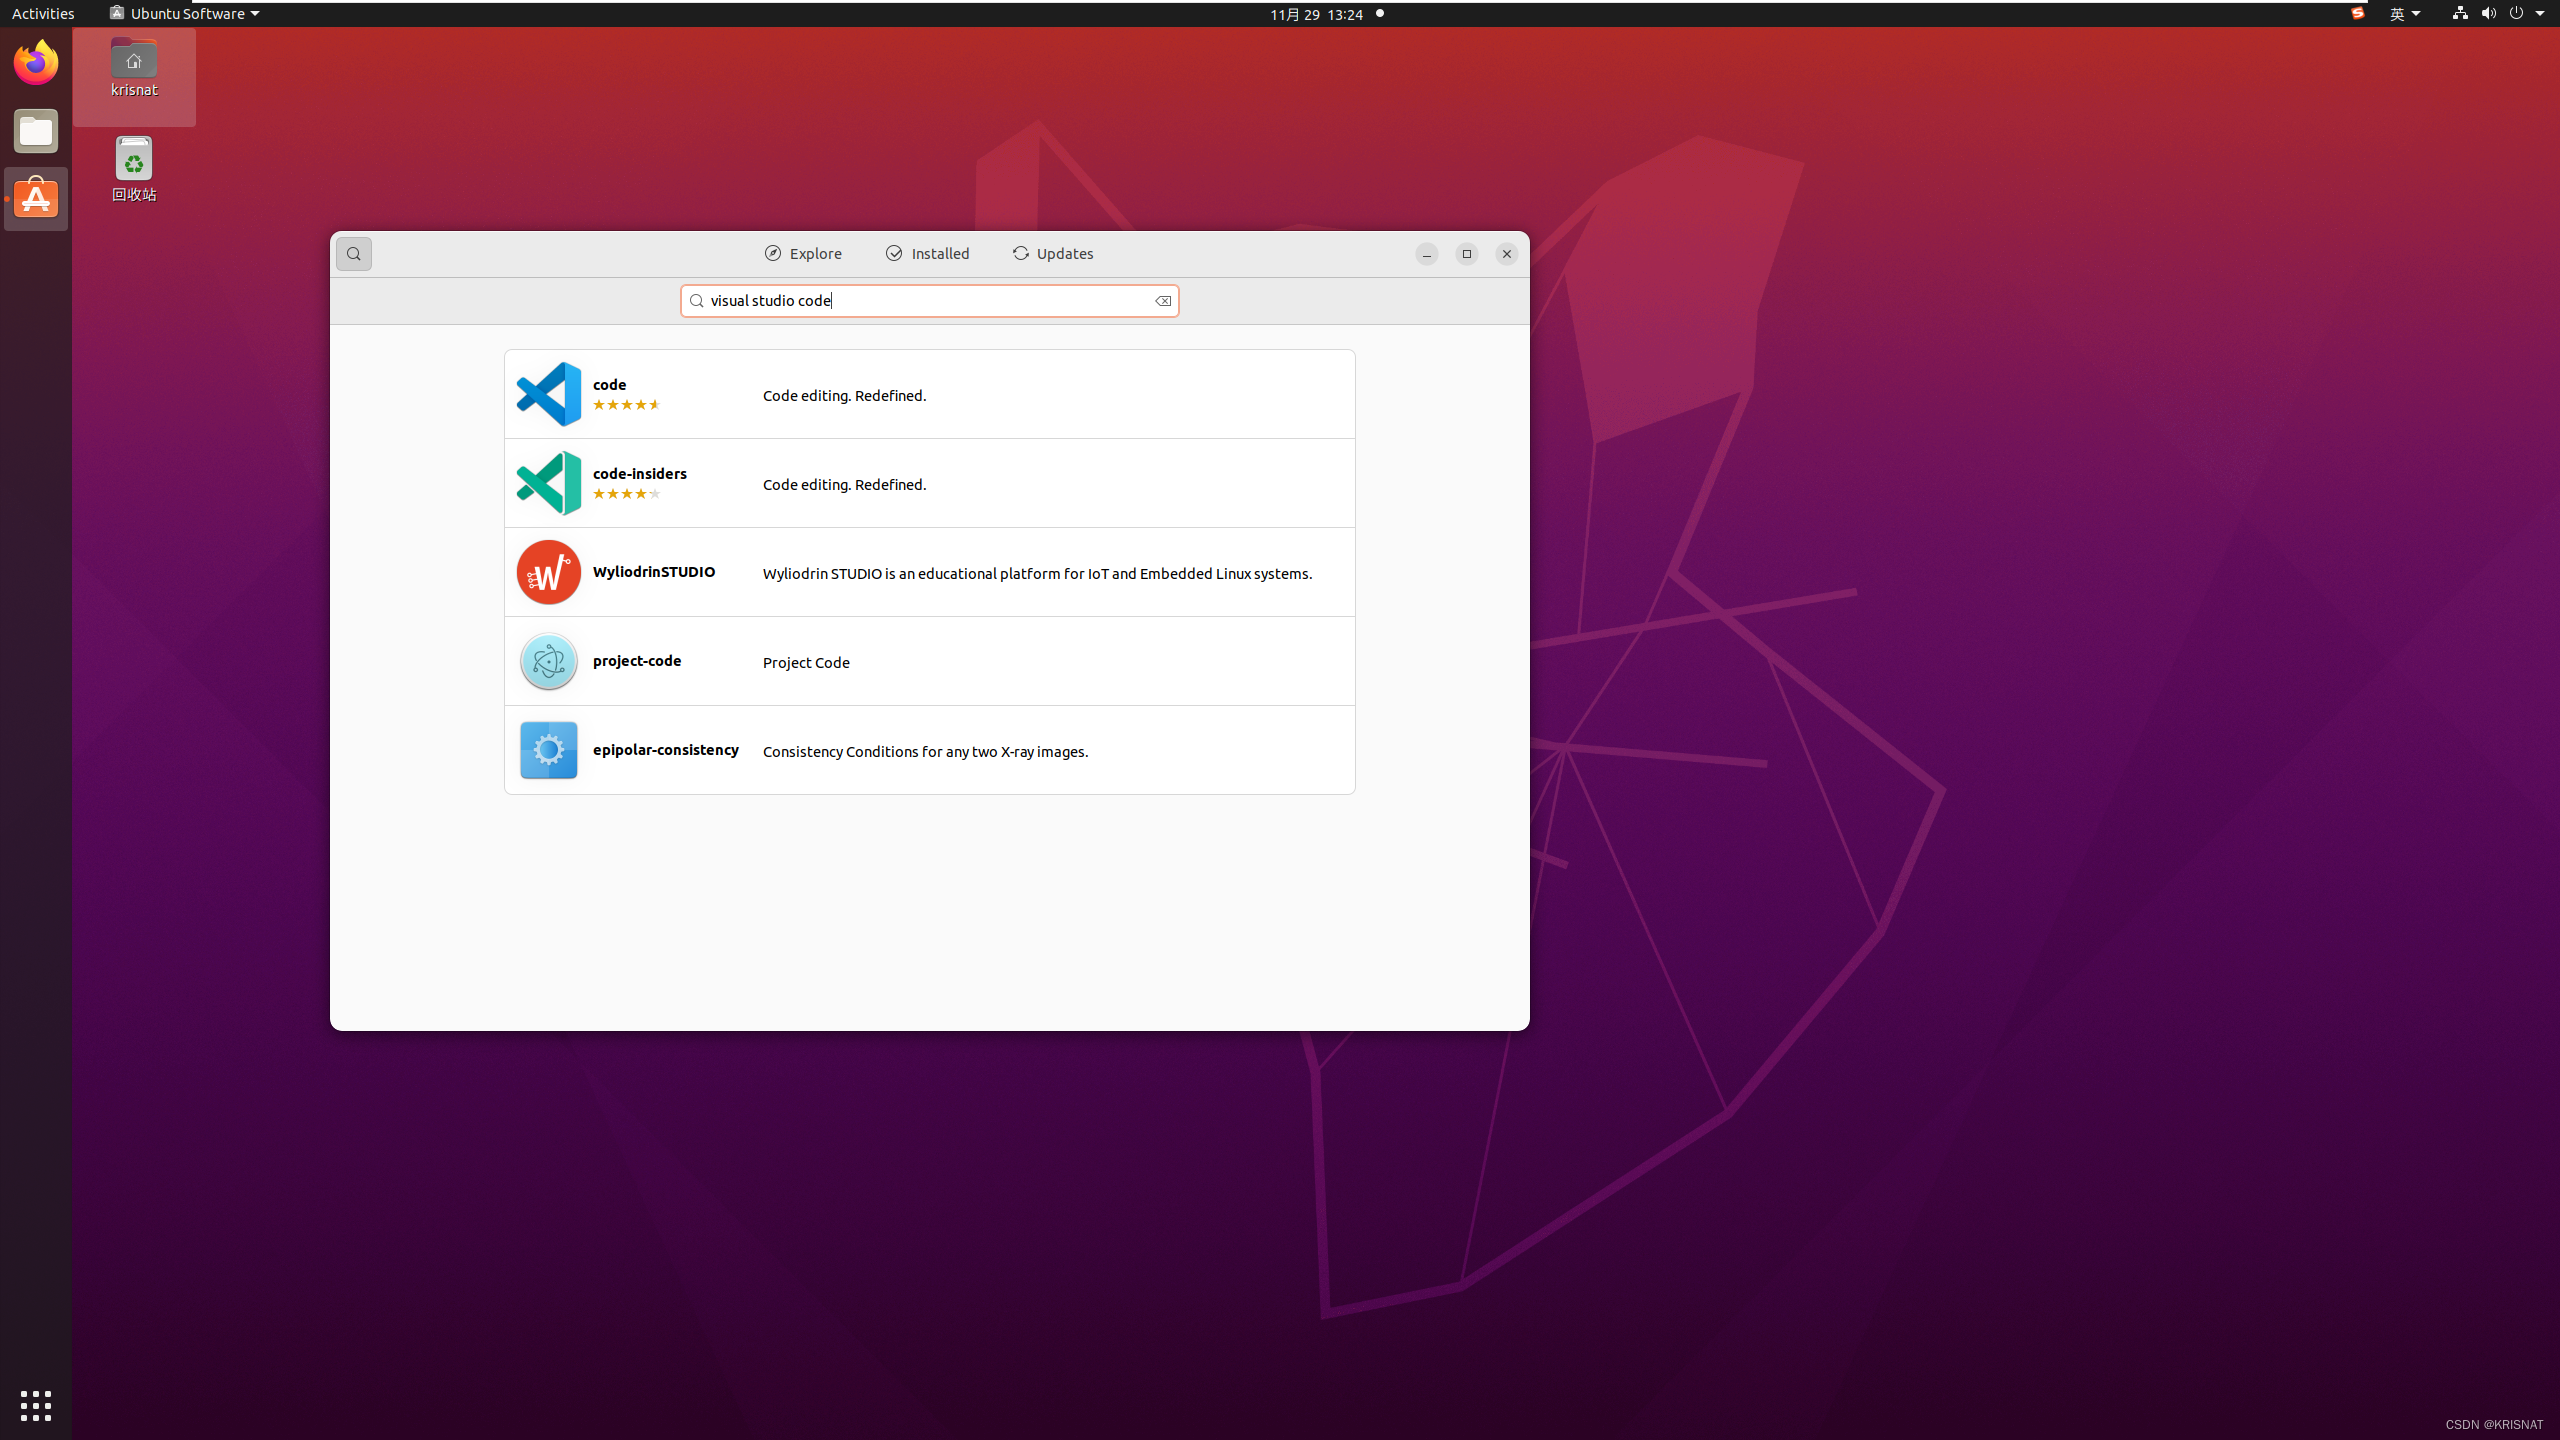Expand the Ubuntu Software app menu
The height and width of the screenshot is (1440, 2560).
184,14
